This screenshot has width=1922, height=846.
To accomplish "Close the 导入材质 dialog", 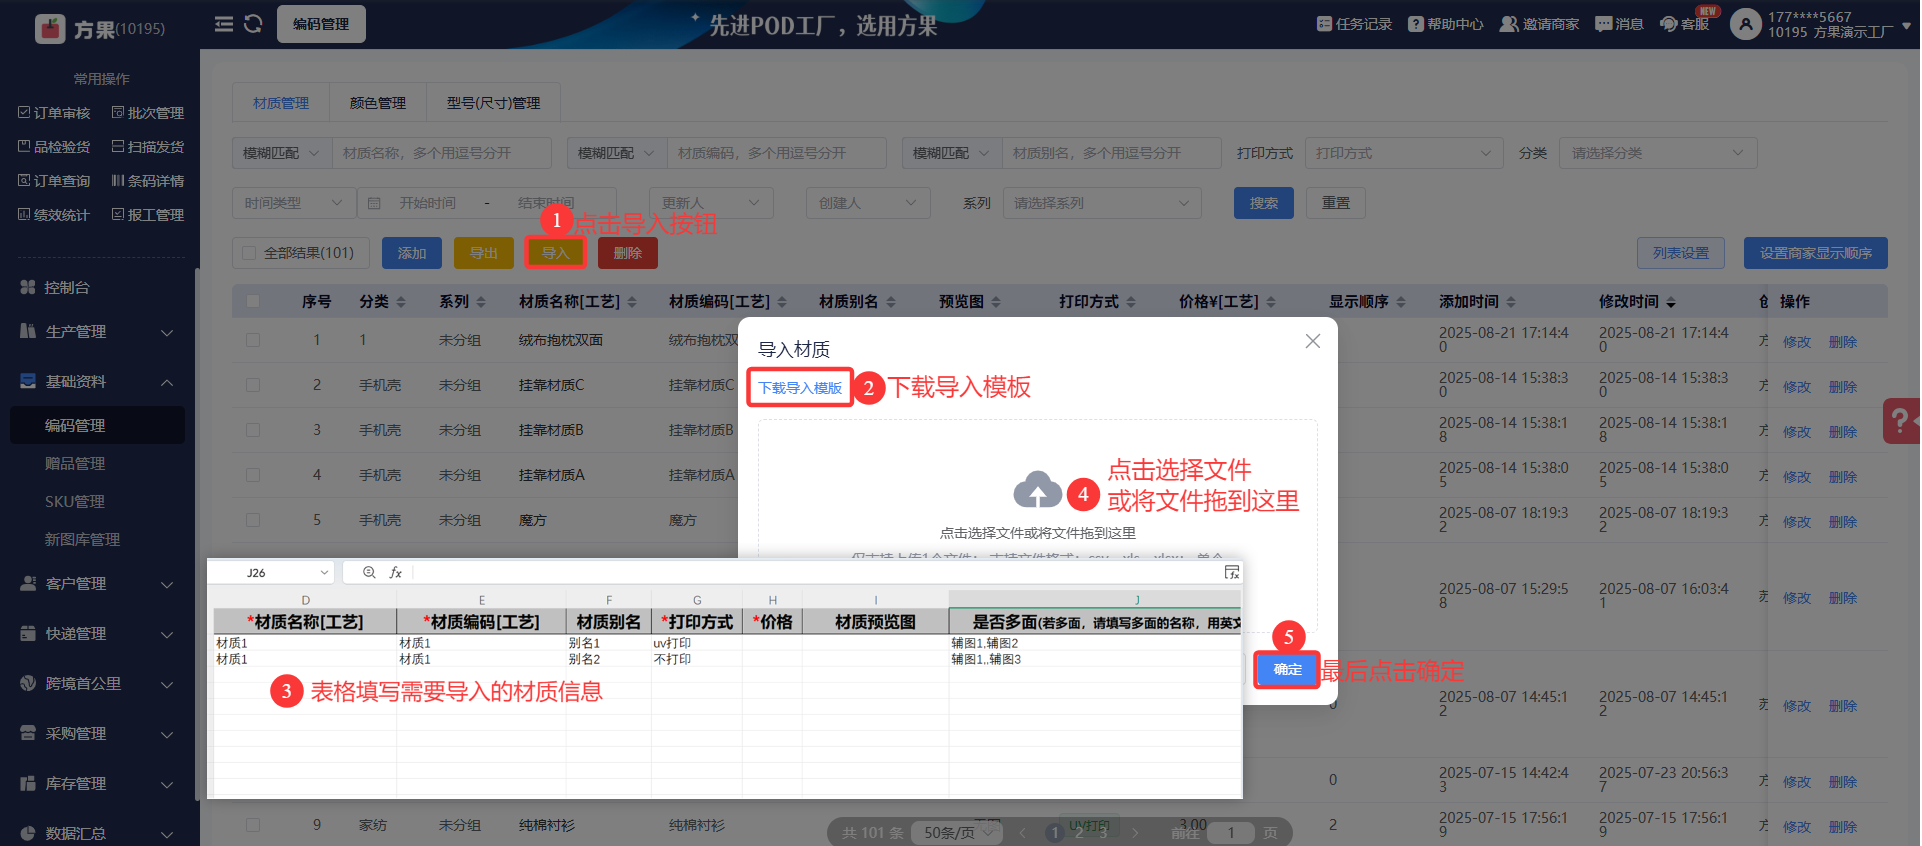I will click(x=1313, y=341).
